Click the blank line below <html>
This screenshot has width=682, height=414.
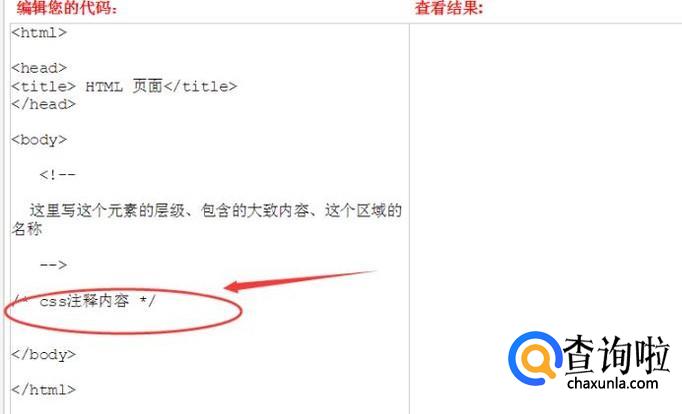tap(210, 50)
